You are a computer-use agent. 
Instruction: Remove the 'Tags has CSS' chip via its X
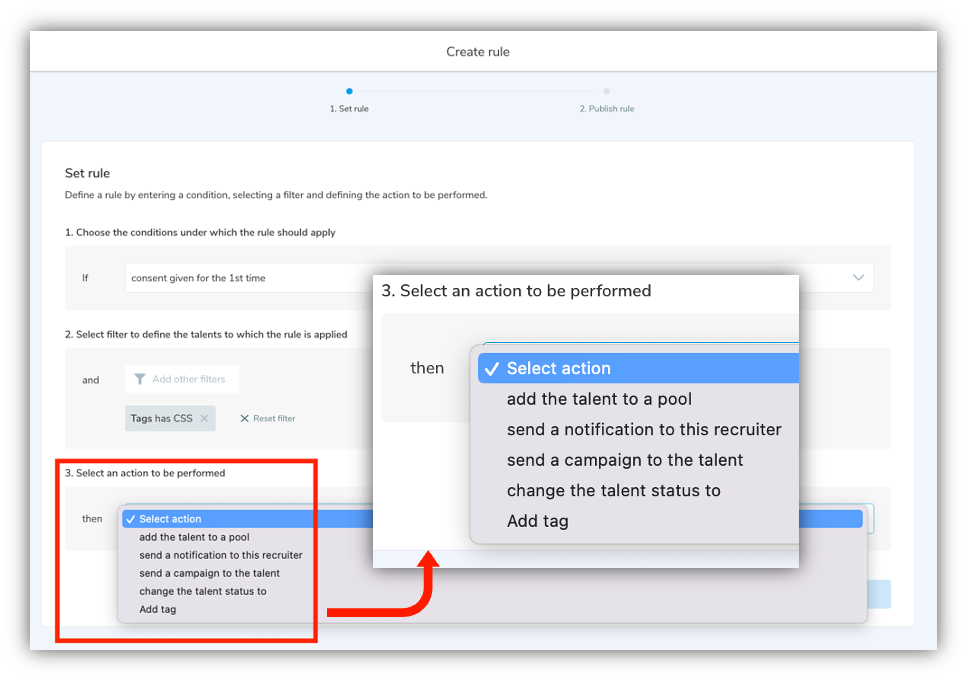tap(204, 418)
